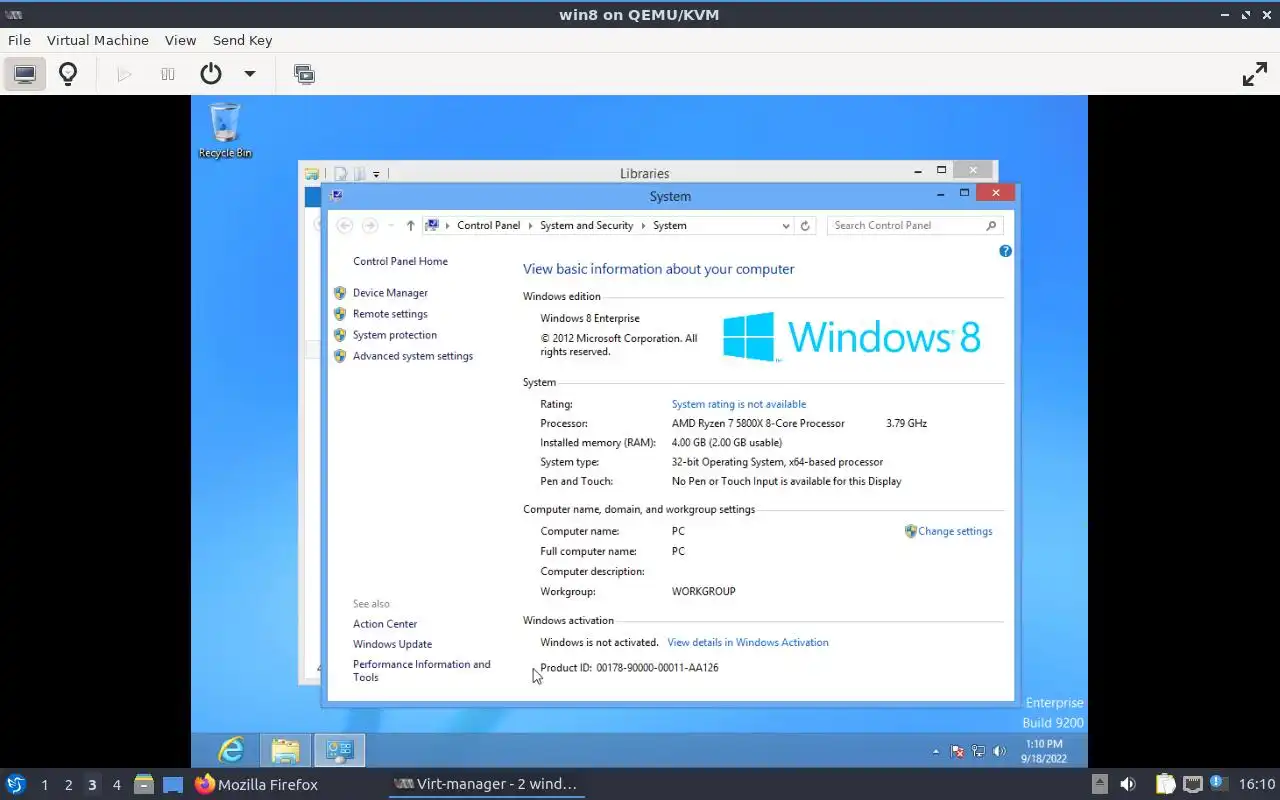The image size is (1280, 800).
Task: Open the host application launcher menu
Action: tap(15, 785)
